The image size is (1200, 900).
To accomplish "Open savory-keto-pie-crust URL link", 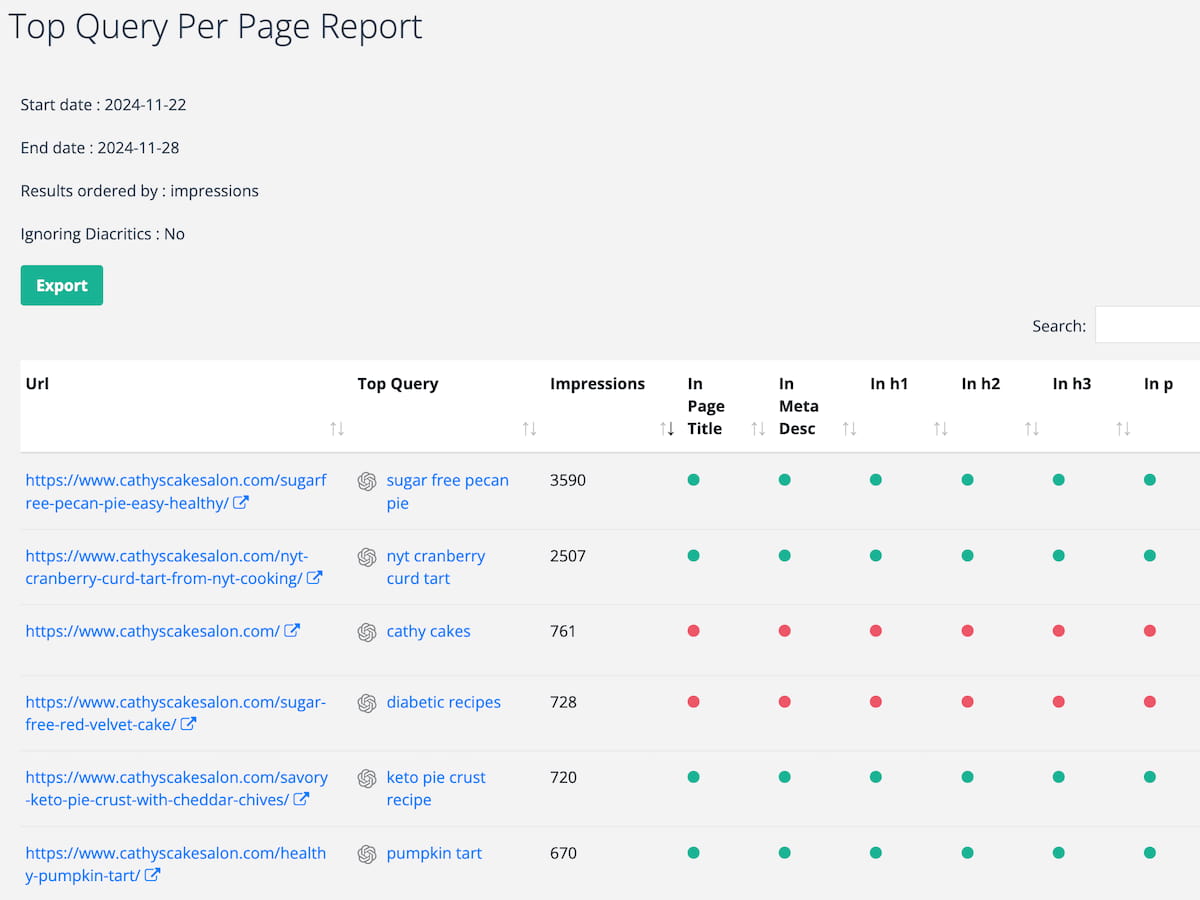I will pos(176,788).
